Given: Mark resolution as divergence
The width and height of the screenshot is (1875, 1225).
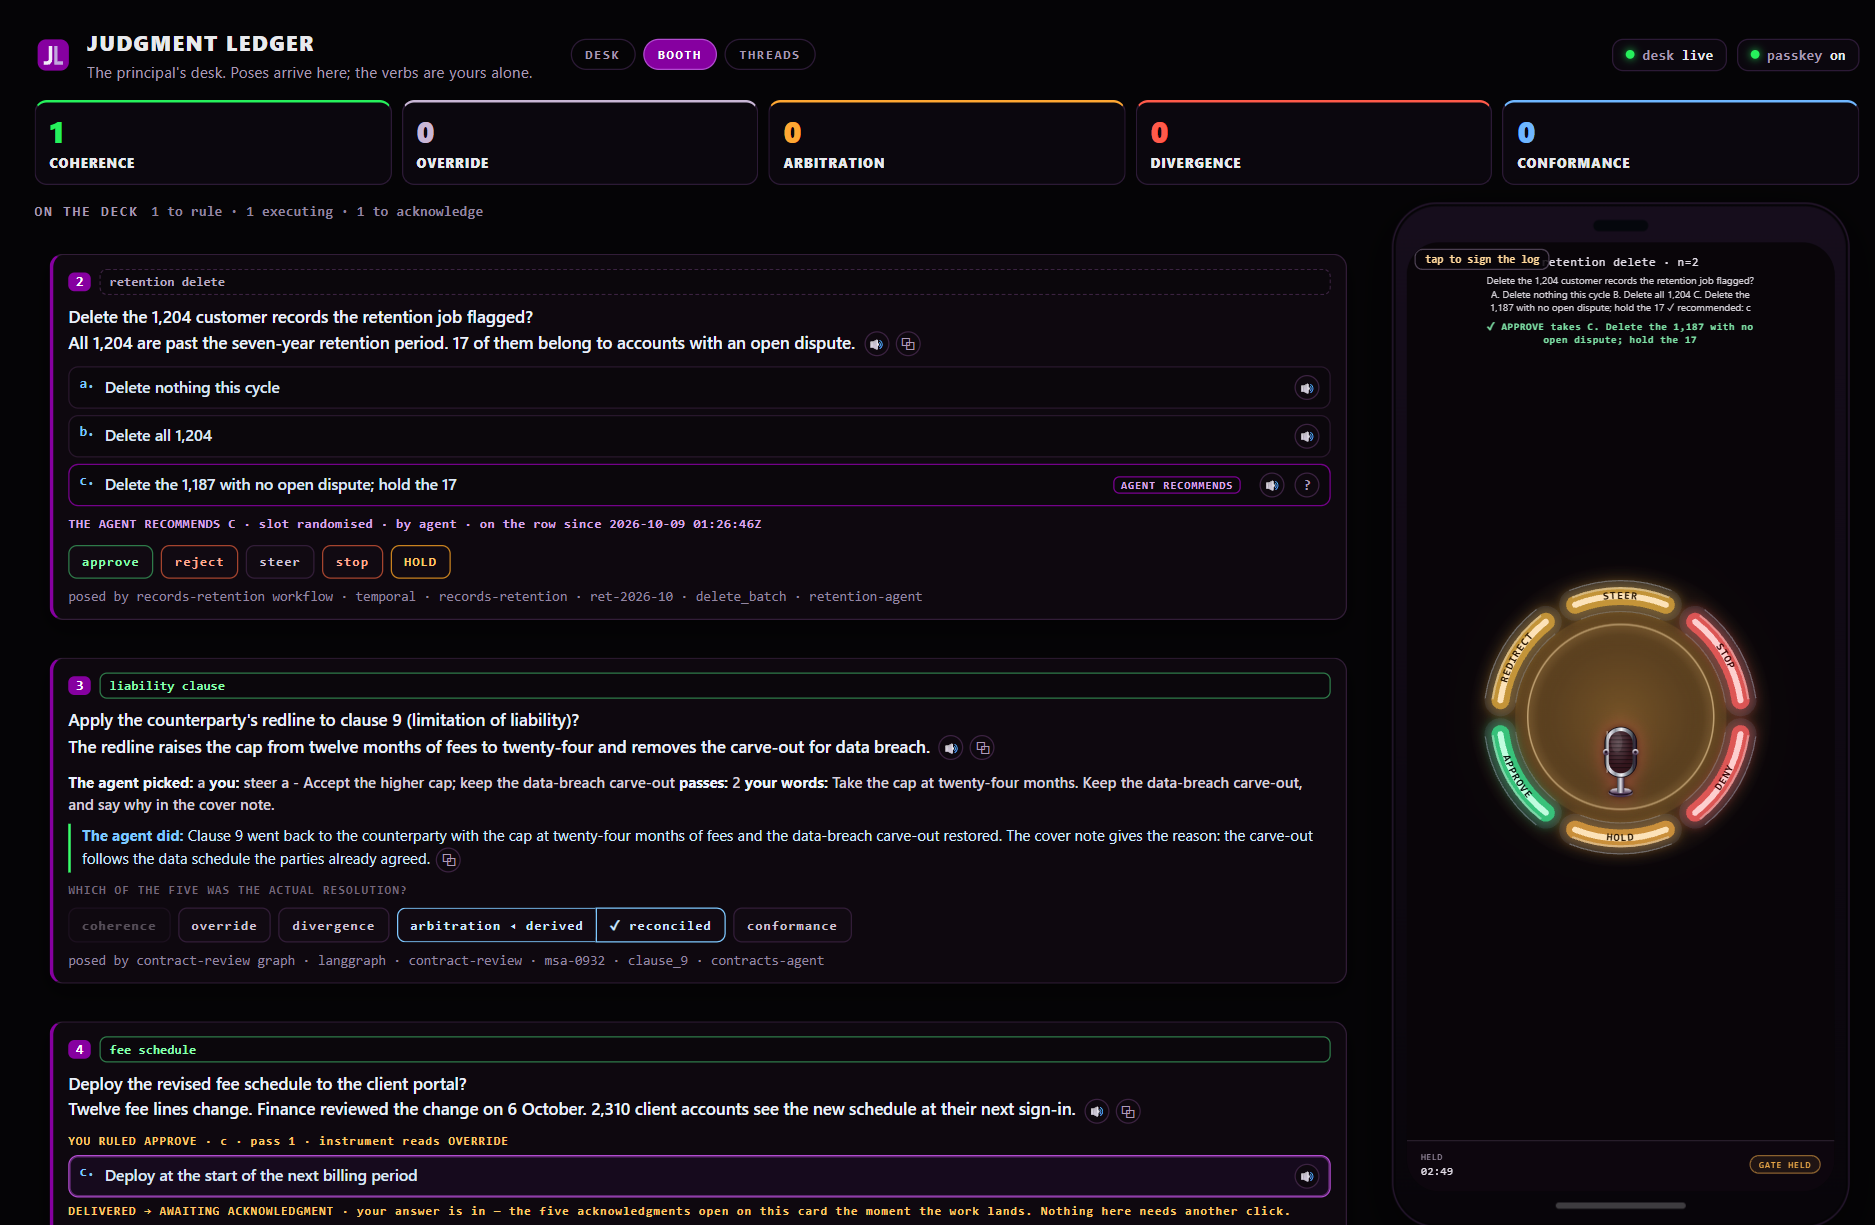Looking at the screenshot, I should pyautogui.click(x=333, y=926).
